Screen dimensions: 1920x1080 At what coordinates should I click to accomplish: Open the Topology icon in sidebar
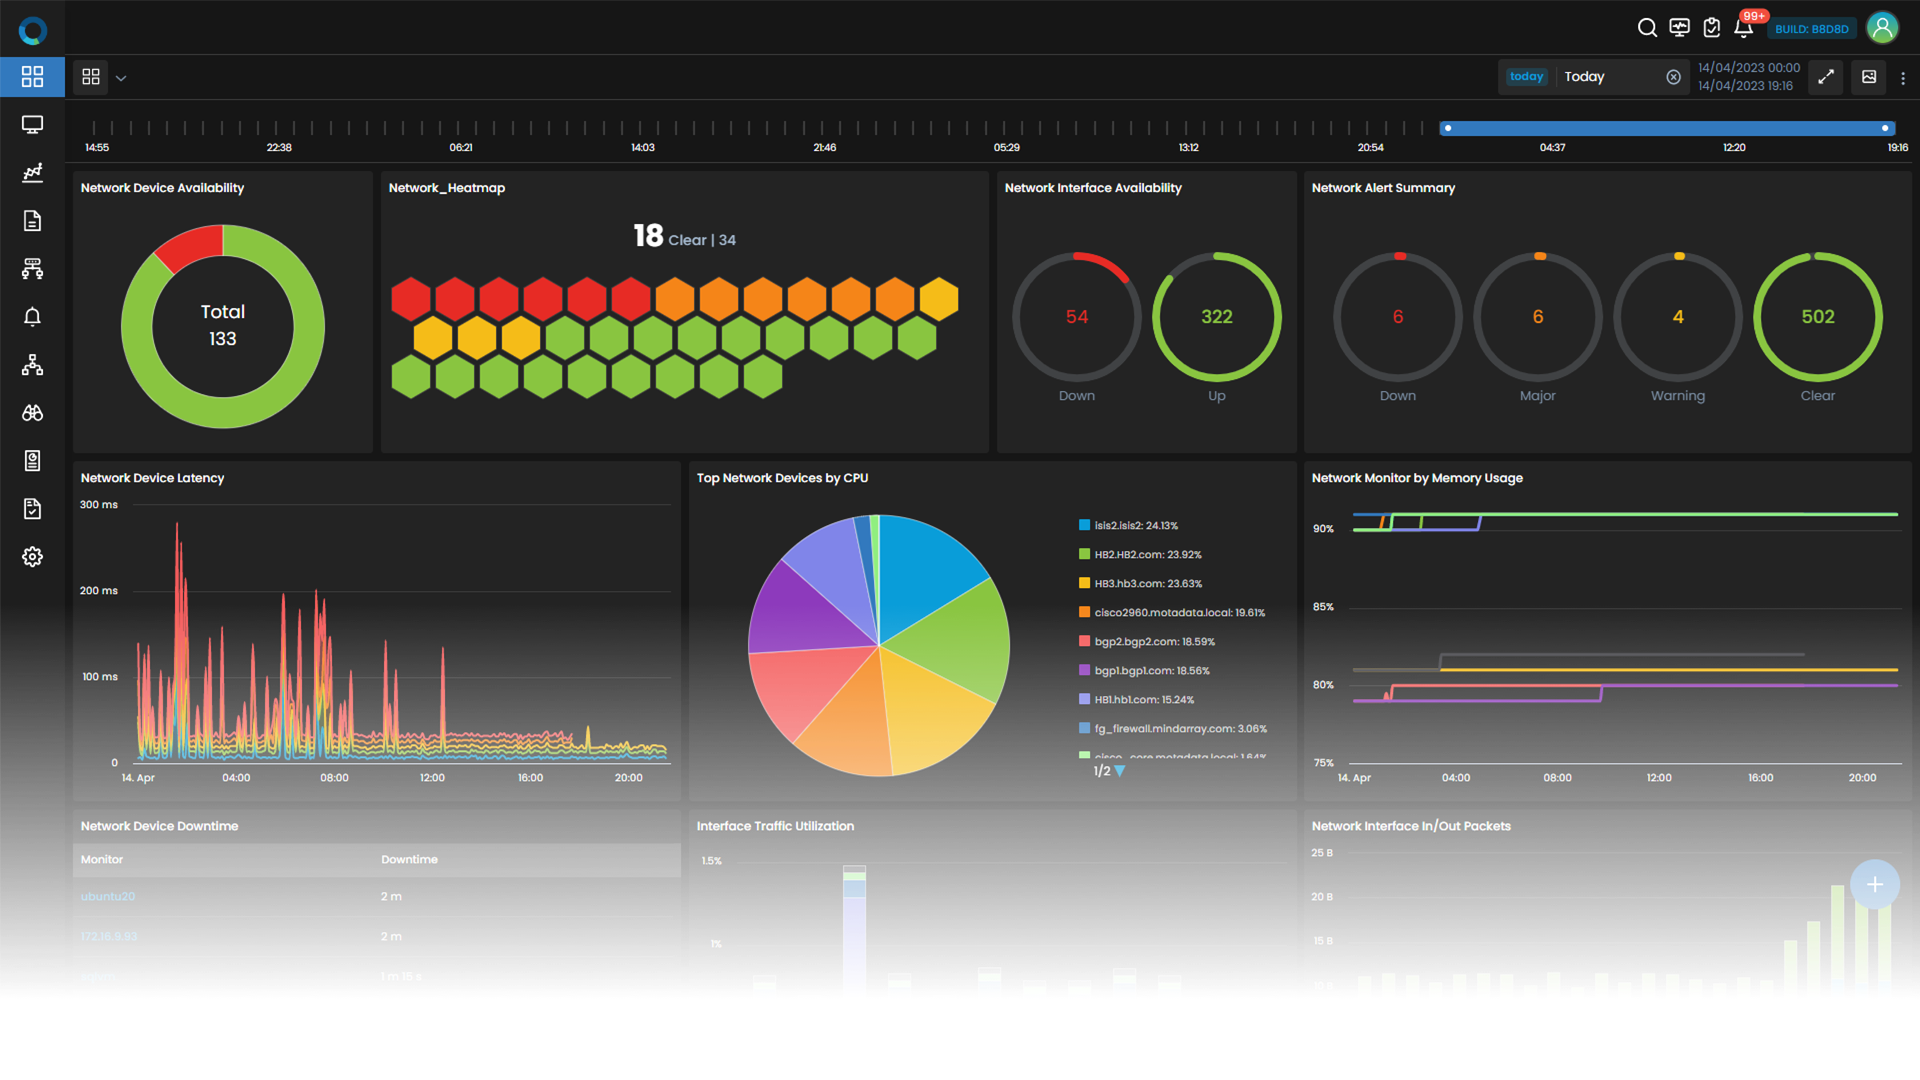click(32, 365)
